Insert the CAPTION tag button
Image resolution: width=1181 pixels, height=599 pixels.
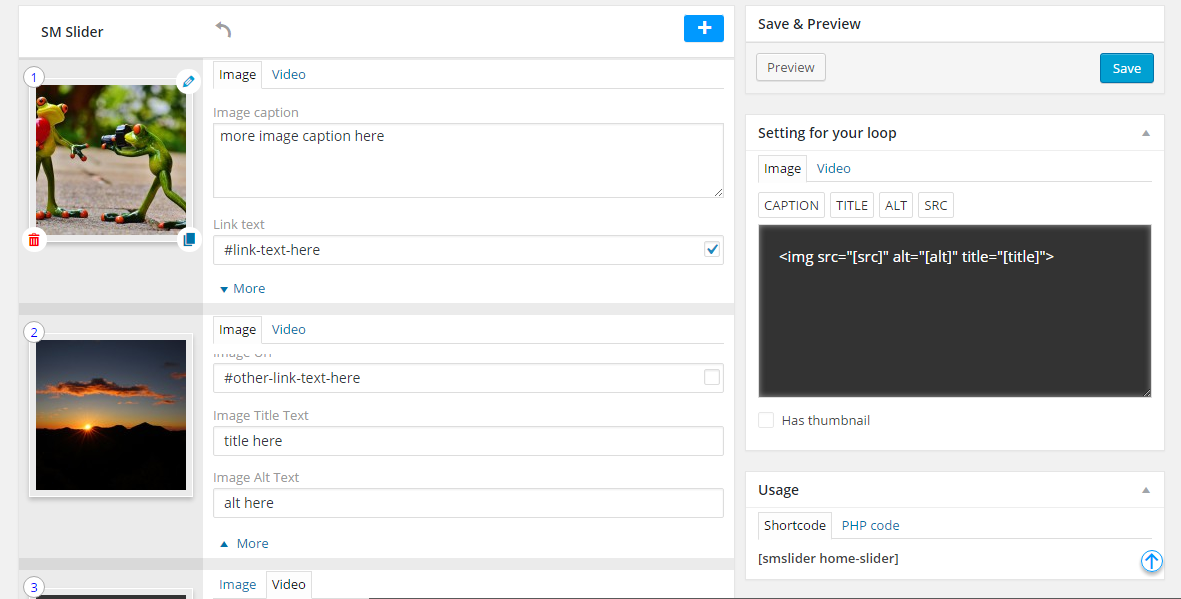pyautogui.click(x=791, y=206)
